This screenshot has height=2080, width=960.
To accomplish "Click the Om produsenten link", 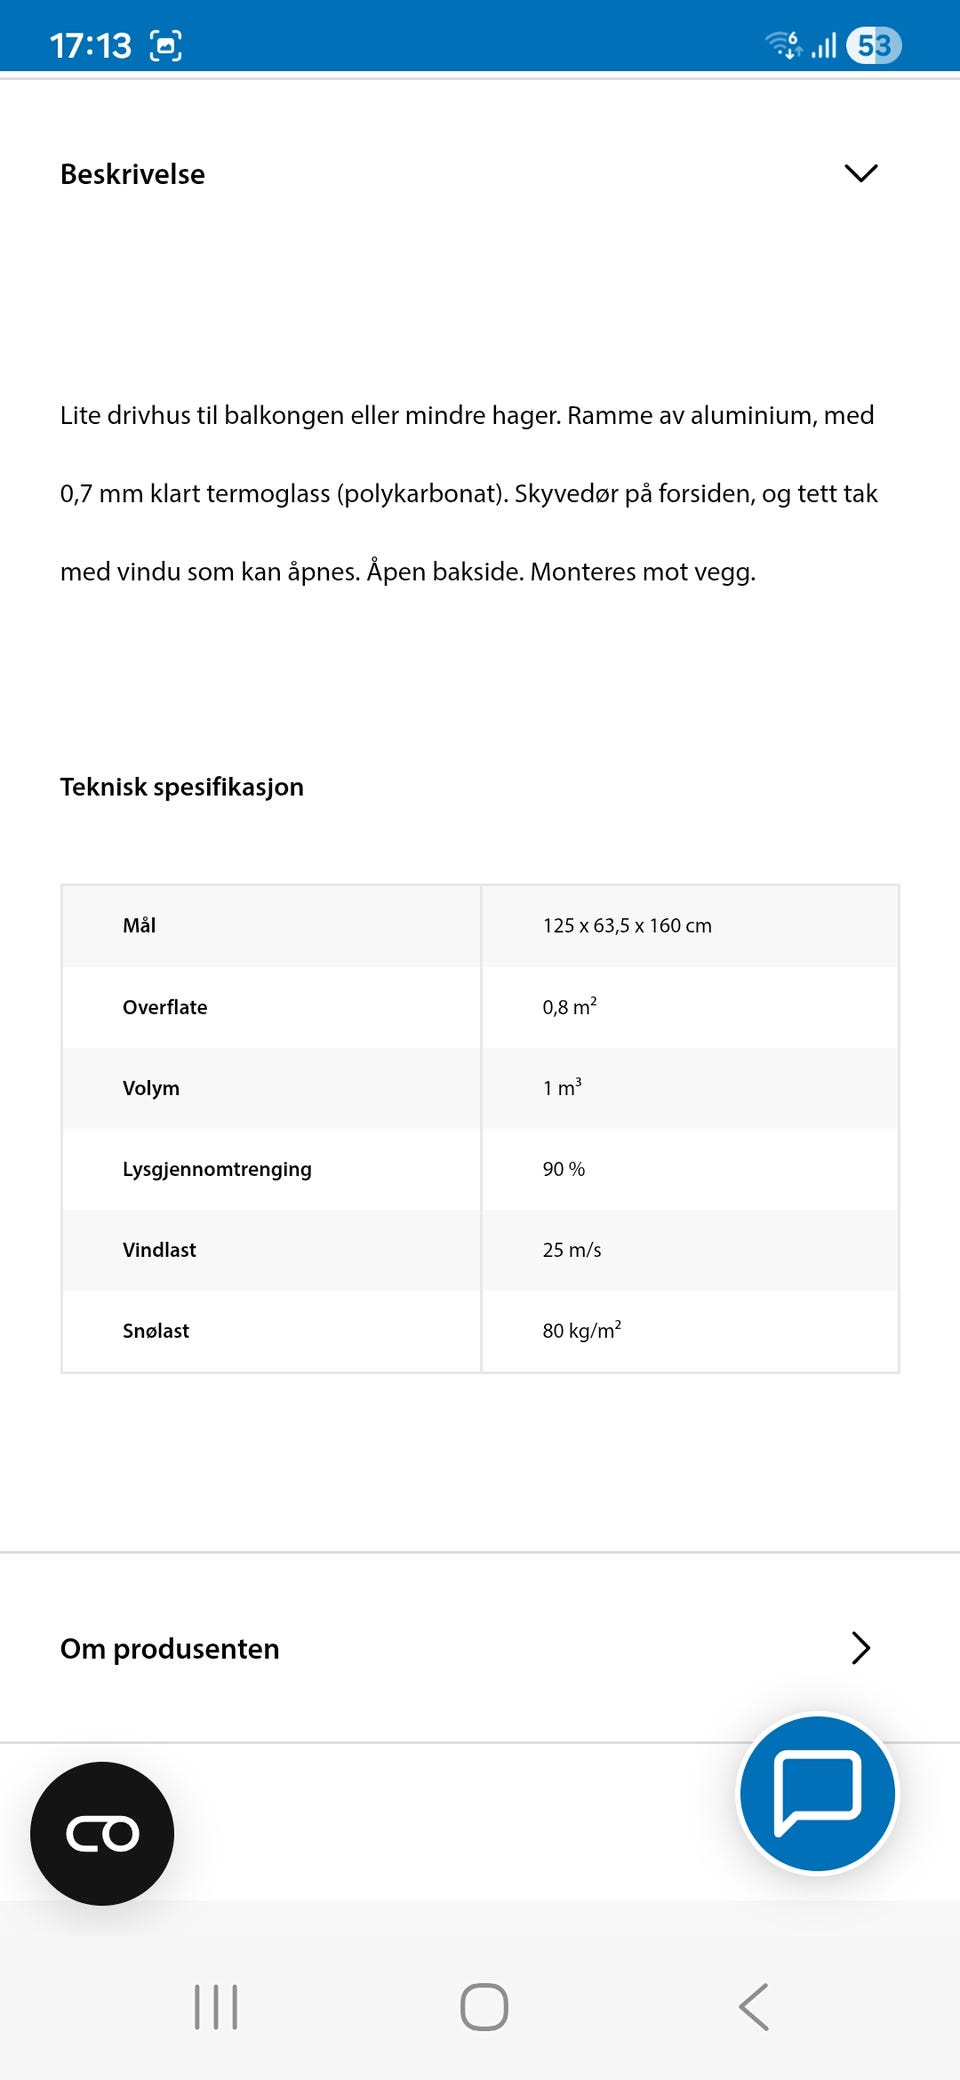I will [x=169, y=1648].
